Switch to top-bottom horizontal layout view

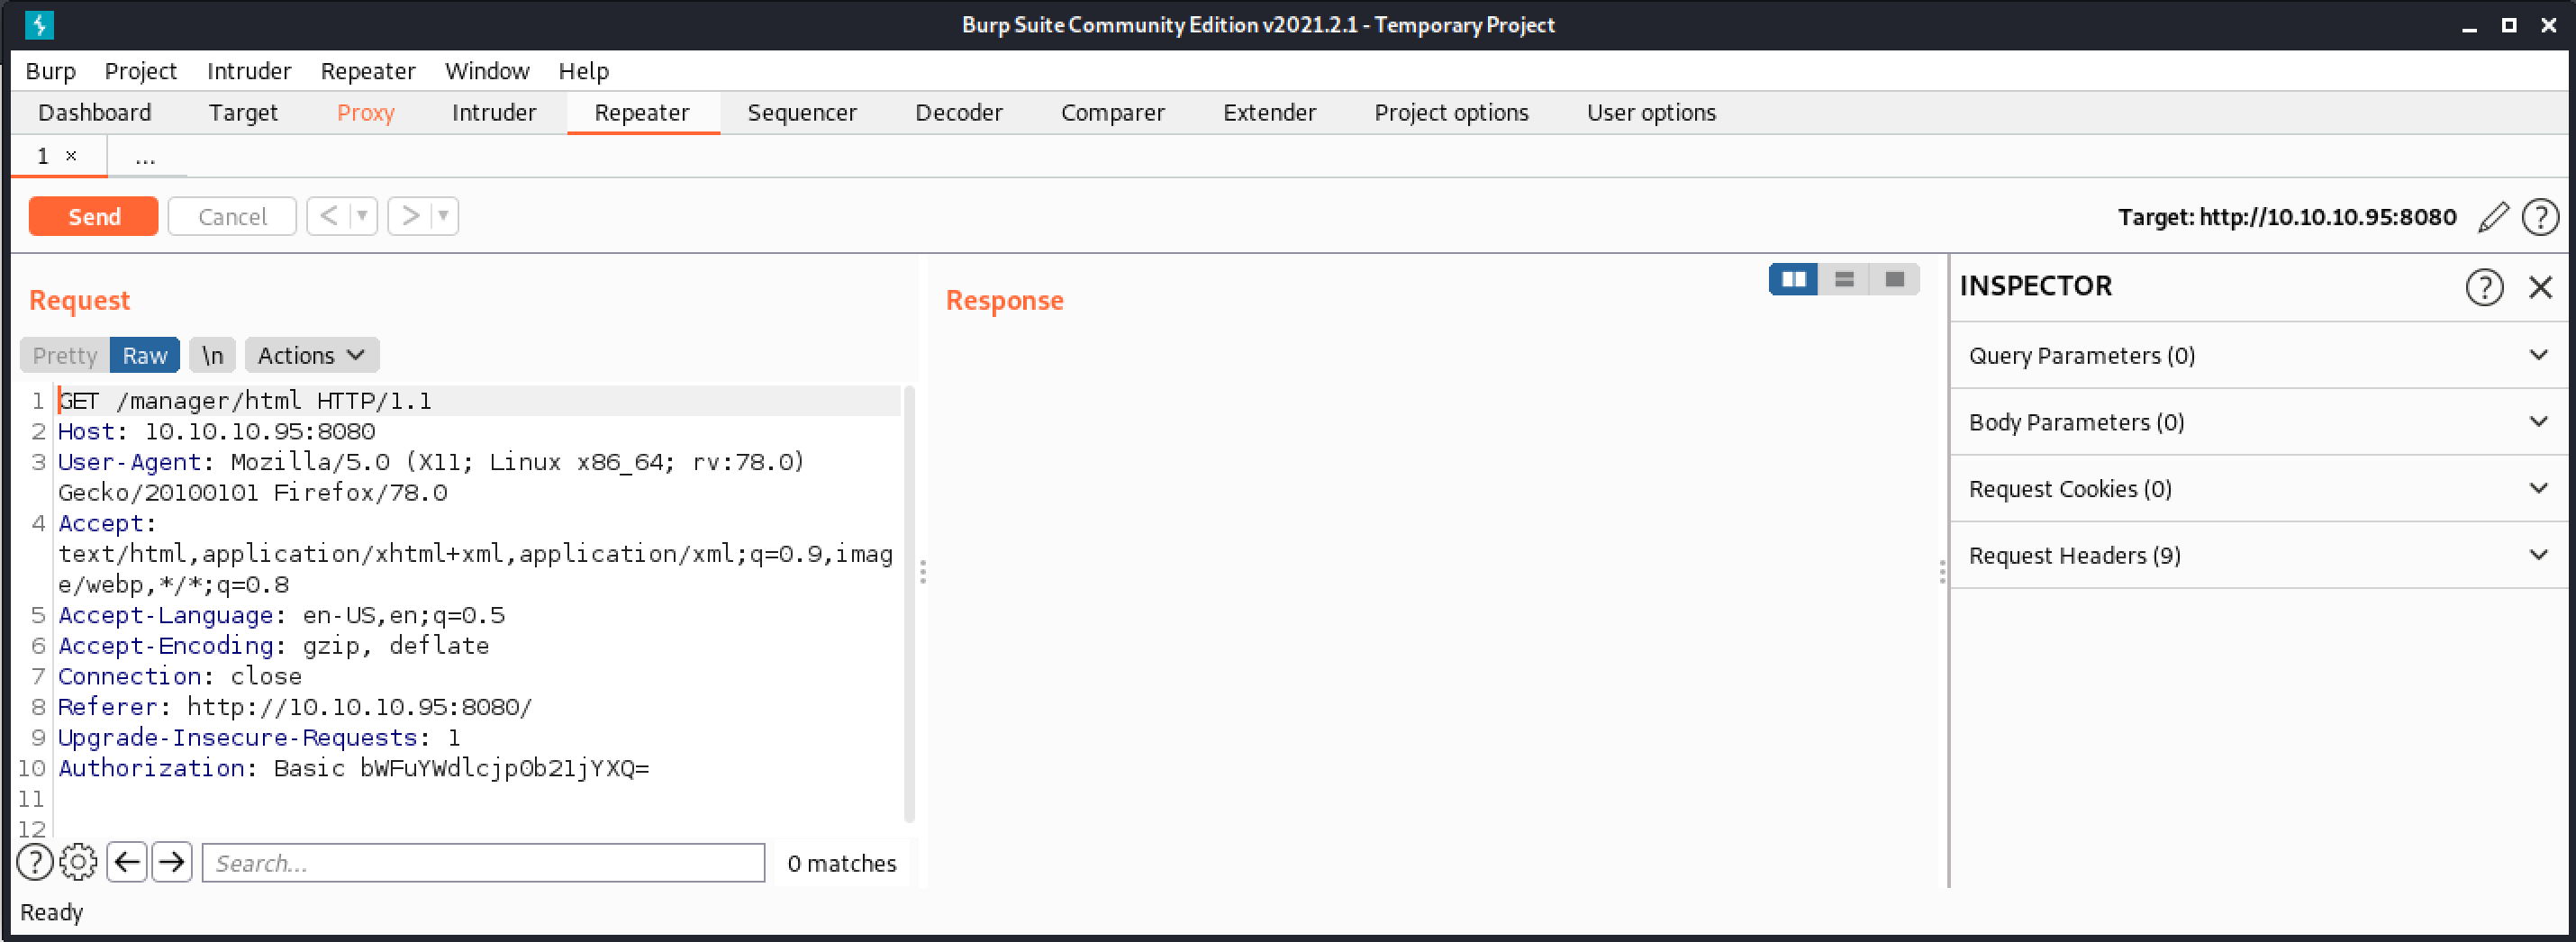1844,280
